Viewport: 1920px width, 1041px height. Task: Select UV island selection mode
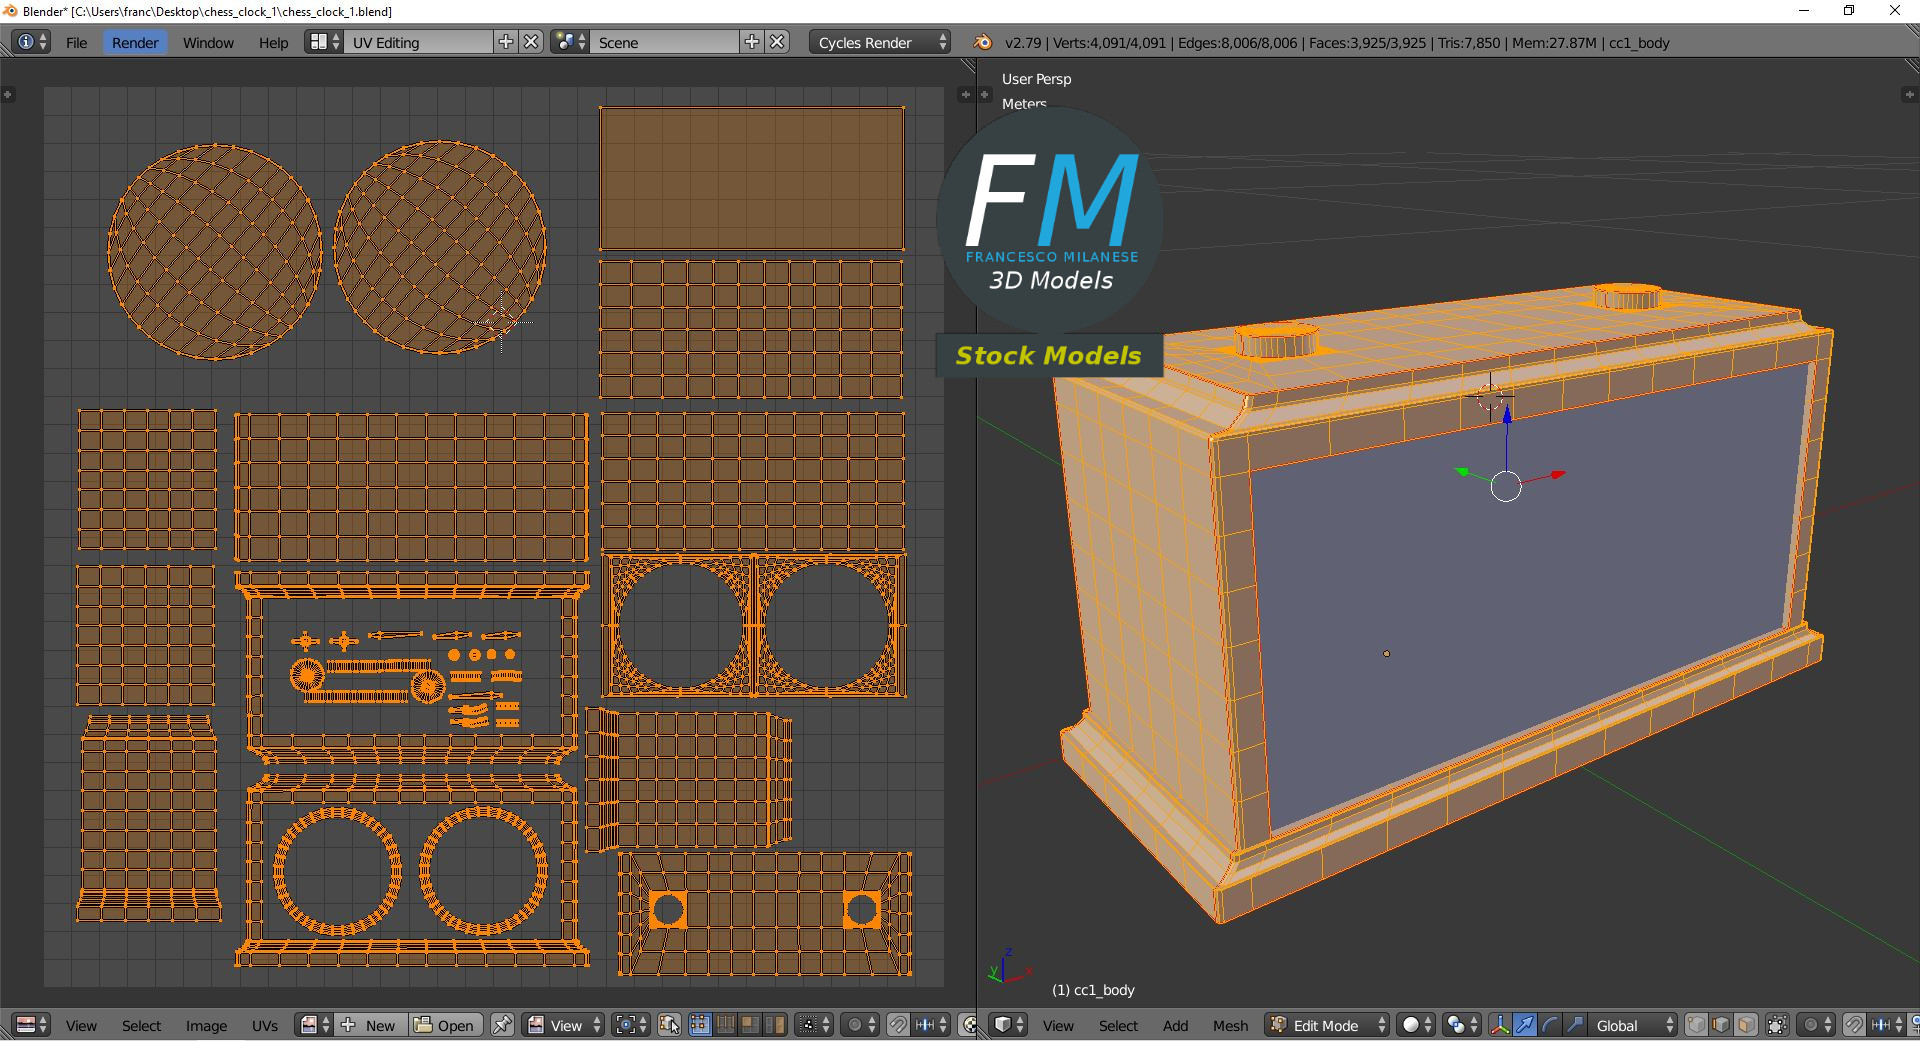click(x=775, y=1025)
